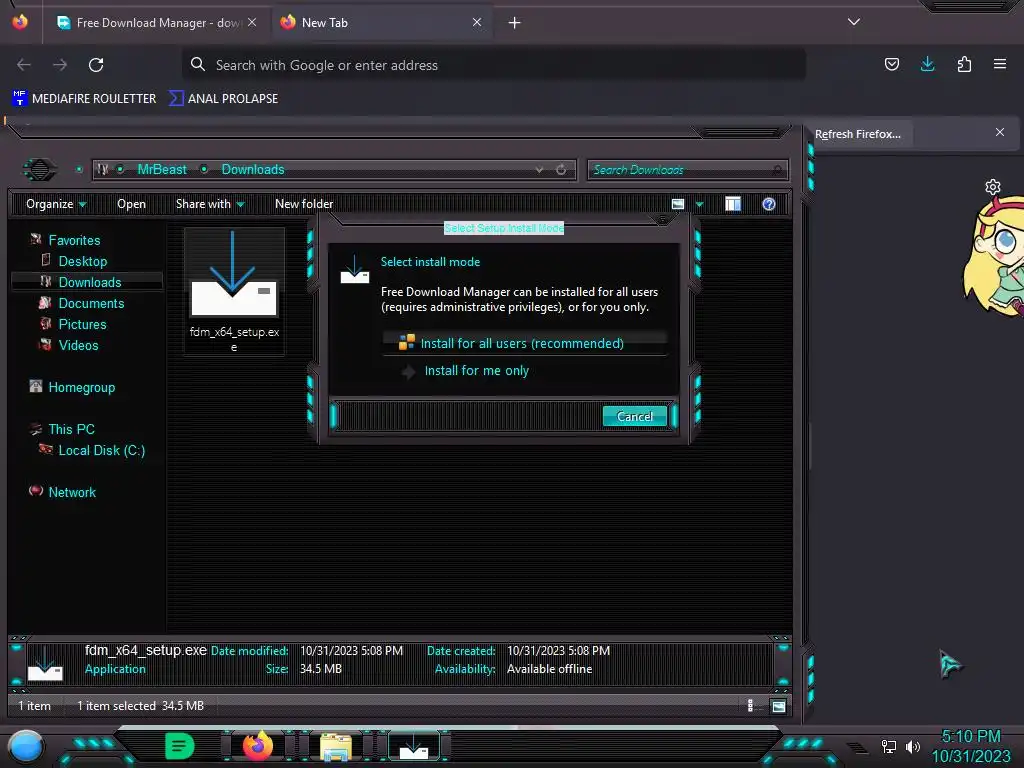Open new tab personalize gear icon
This screenshot has width=1024, height=768.
[993, 187]
